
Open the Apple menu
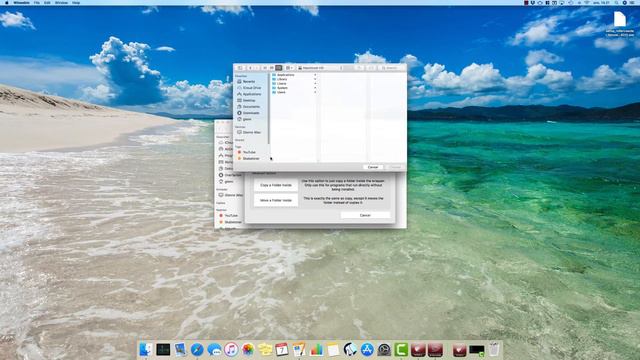point(6,2)
